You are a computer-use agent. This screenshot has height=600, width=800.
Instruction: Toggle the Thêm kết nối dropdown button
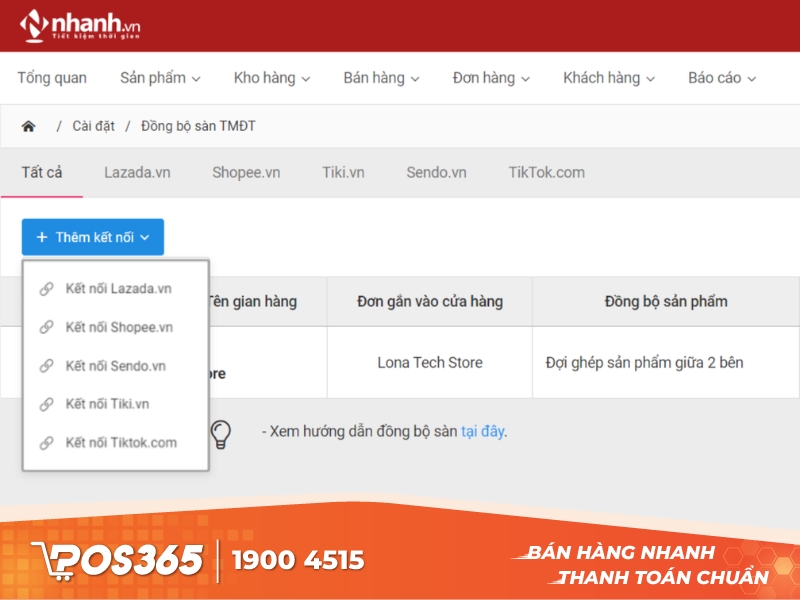(x=93, y=237)
